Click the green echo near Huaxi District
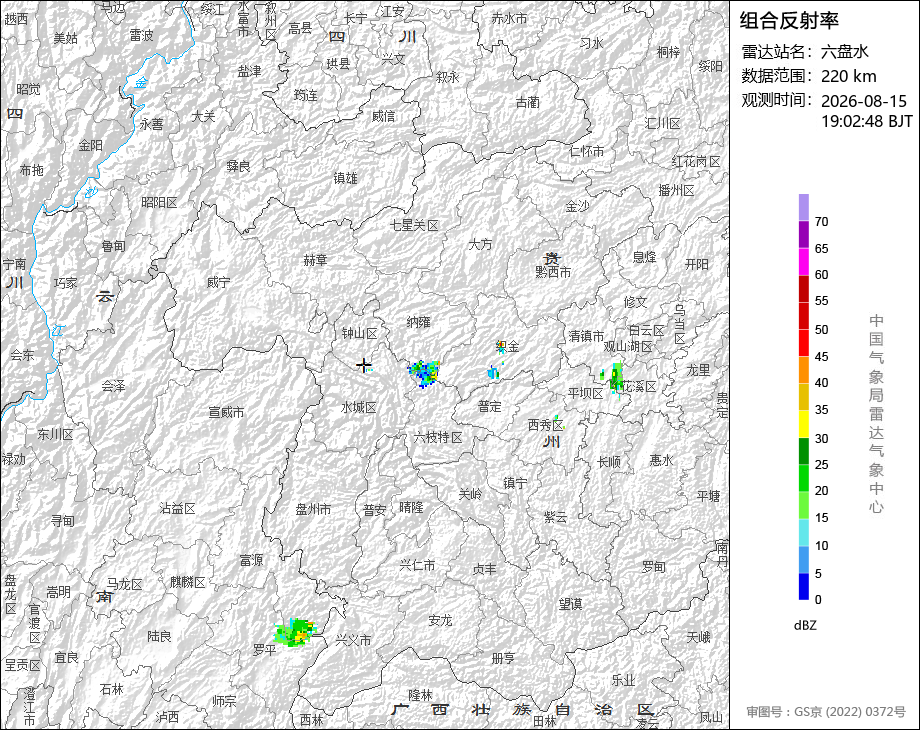Image resolution: width=920 pixels, height=730 pixels. [x=614, y=379]
